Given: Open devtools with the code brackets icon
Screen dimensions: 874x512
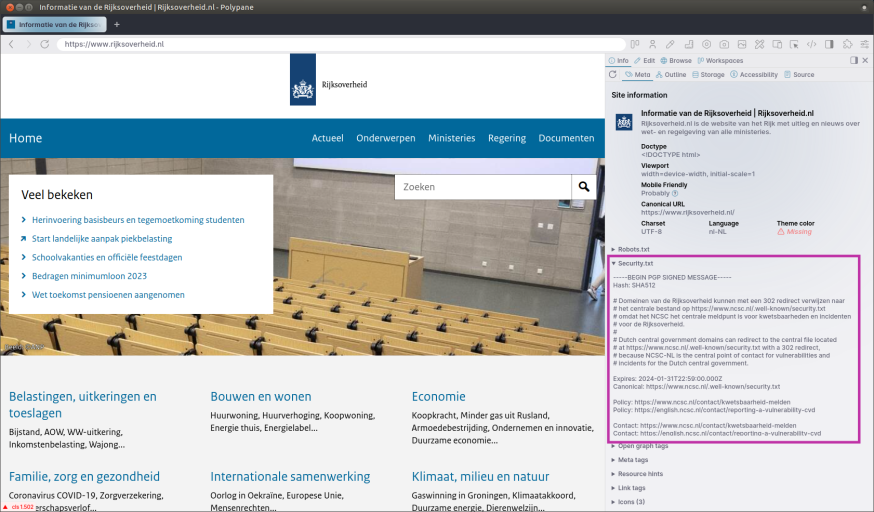Looking at the screenshot, I should [812, 44].
